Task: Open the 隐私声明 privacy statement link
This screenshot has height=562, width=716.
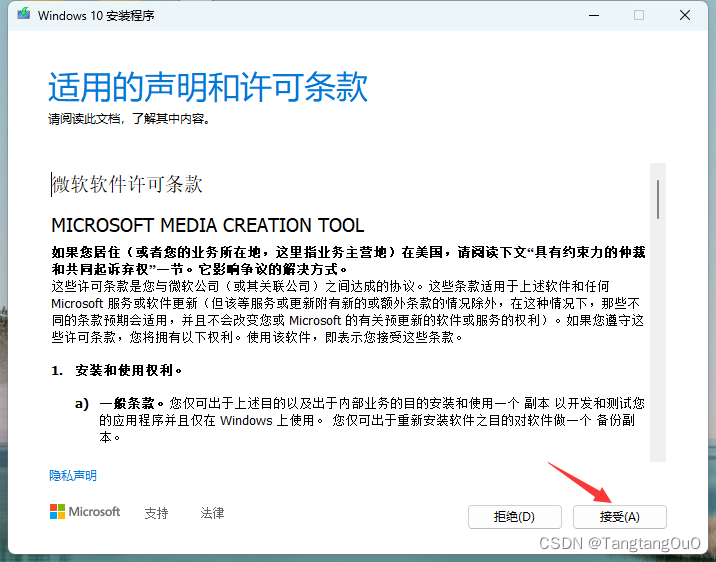Action: coord(73,476)
